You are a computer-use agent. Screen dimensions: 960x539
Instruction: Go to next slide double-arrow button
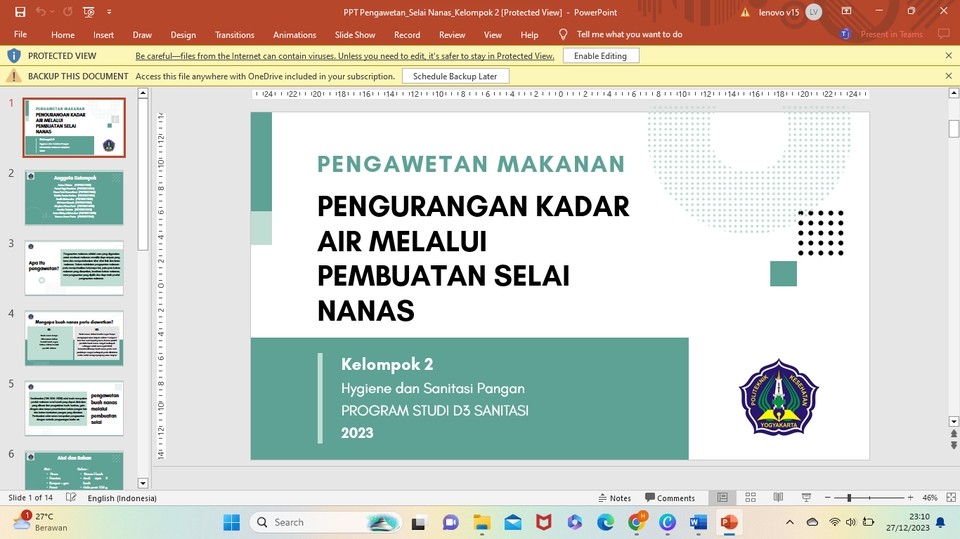[x=953, y=445]
